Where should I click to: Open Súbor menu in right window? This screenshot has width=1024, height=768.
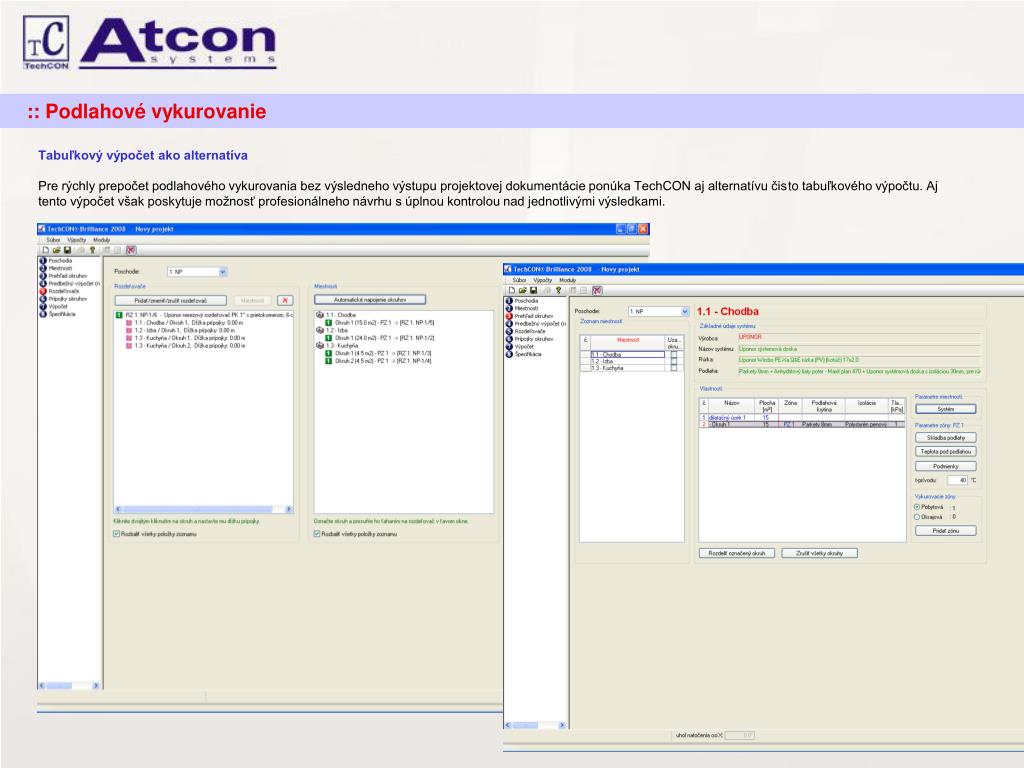coord(519,280)
